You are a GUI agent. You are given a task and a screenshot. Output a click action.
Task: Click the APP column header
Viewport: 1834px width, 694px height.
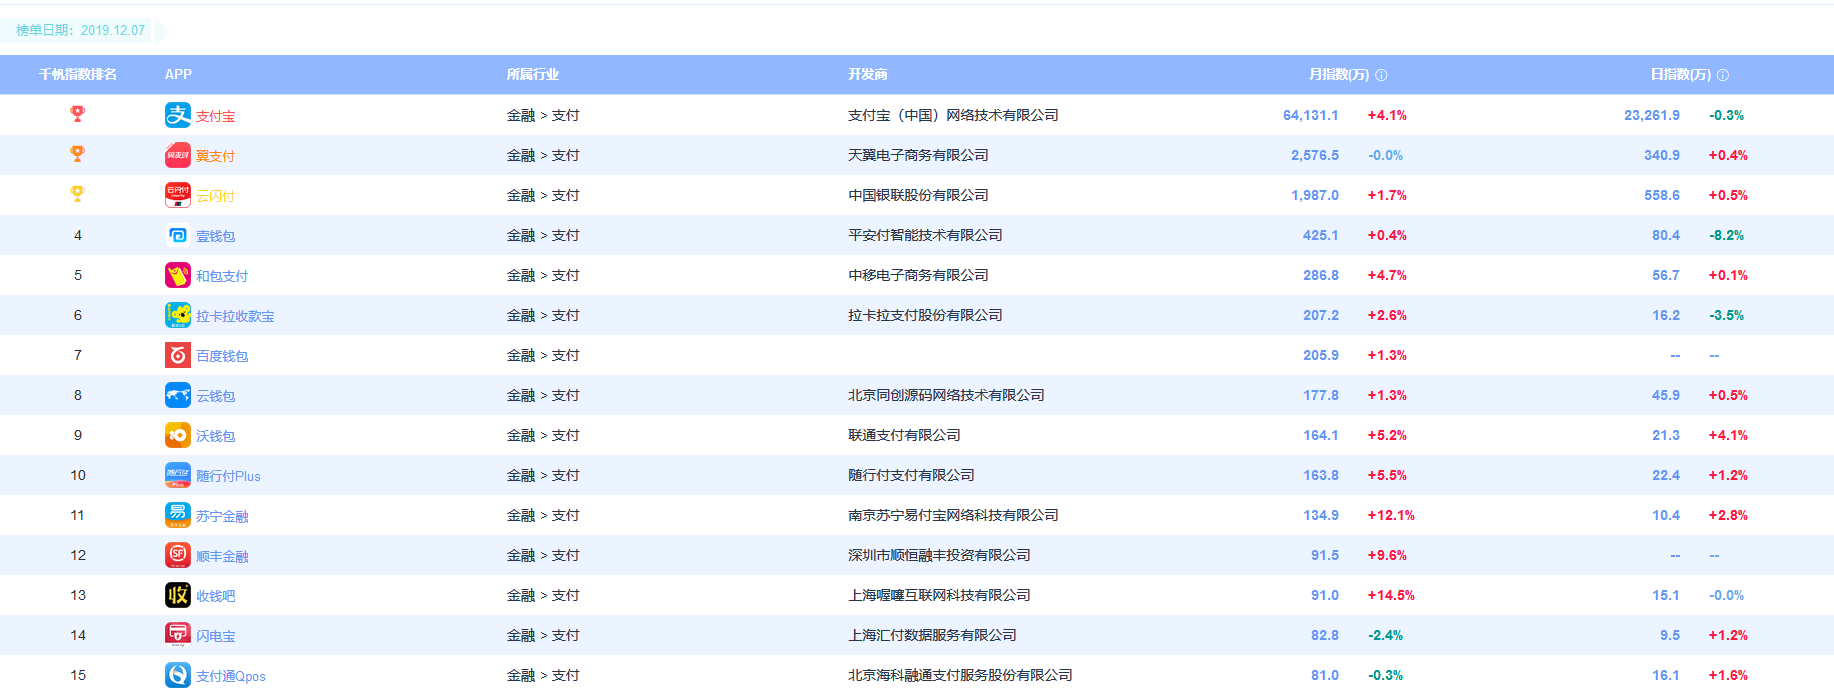178,75
